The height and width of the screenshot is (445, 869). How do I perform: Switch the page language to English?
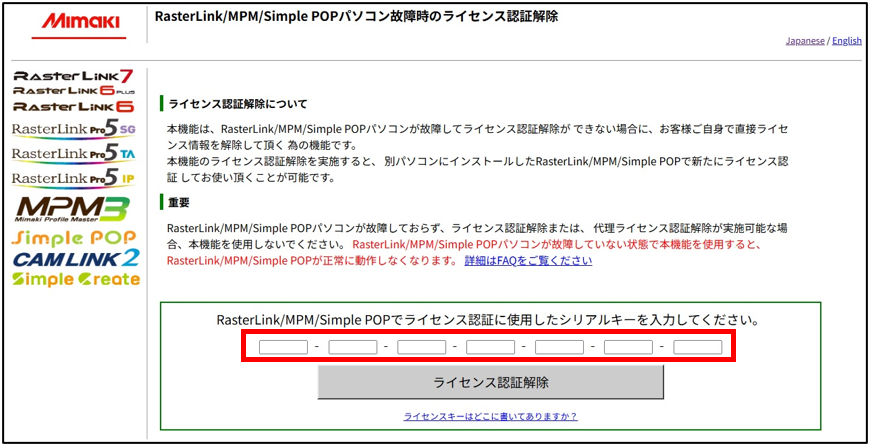[847, 41]
